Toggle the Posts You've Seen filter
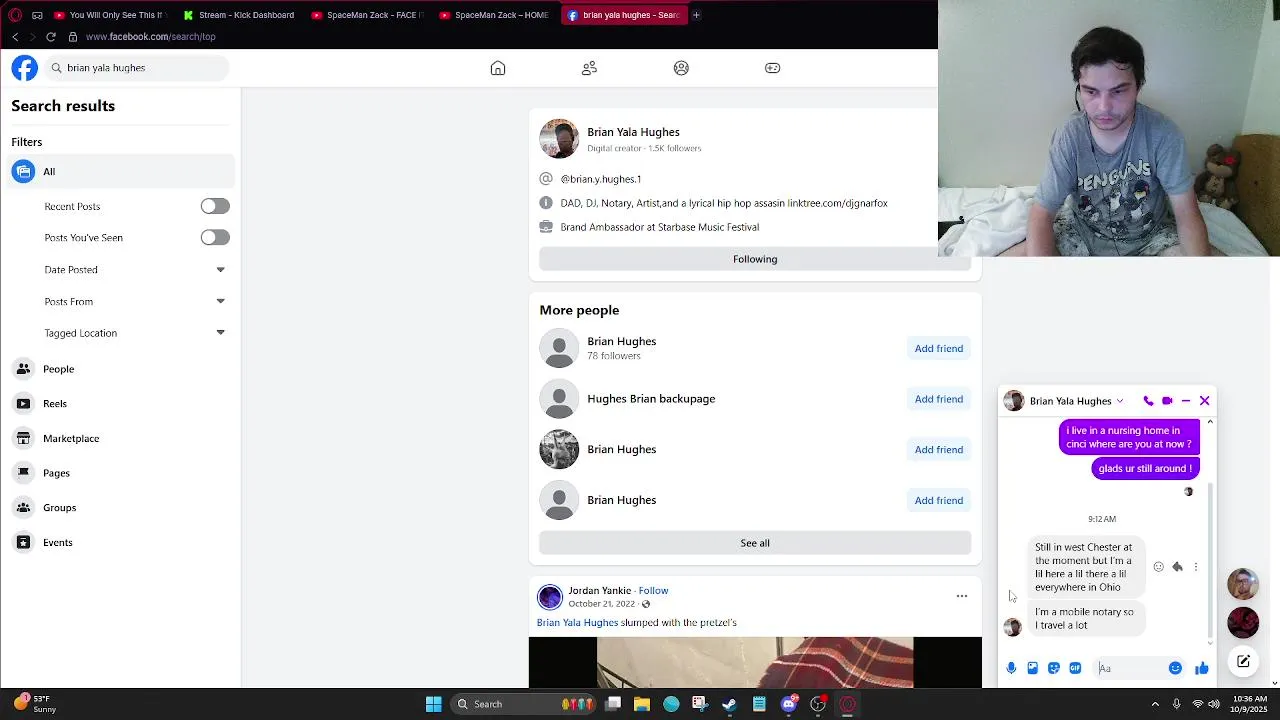This screenshot has width=1280, height=720. coord(215,237)
